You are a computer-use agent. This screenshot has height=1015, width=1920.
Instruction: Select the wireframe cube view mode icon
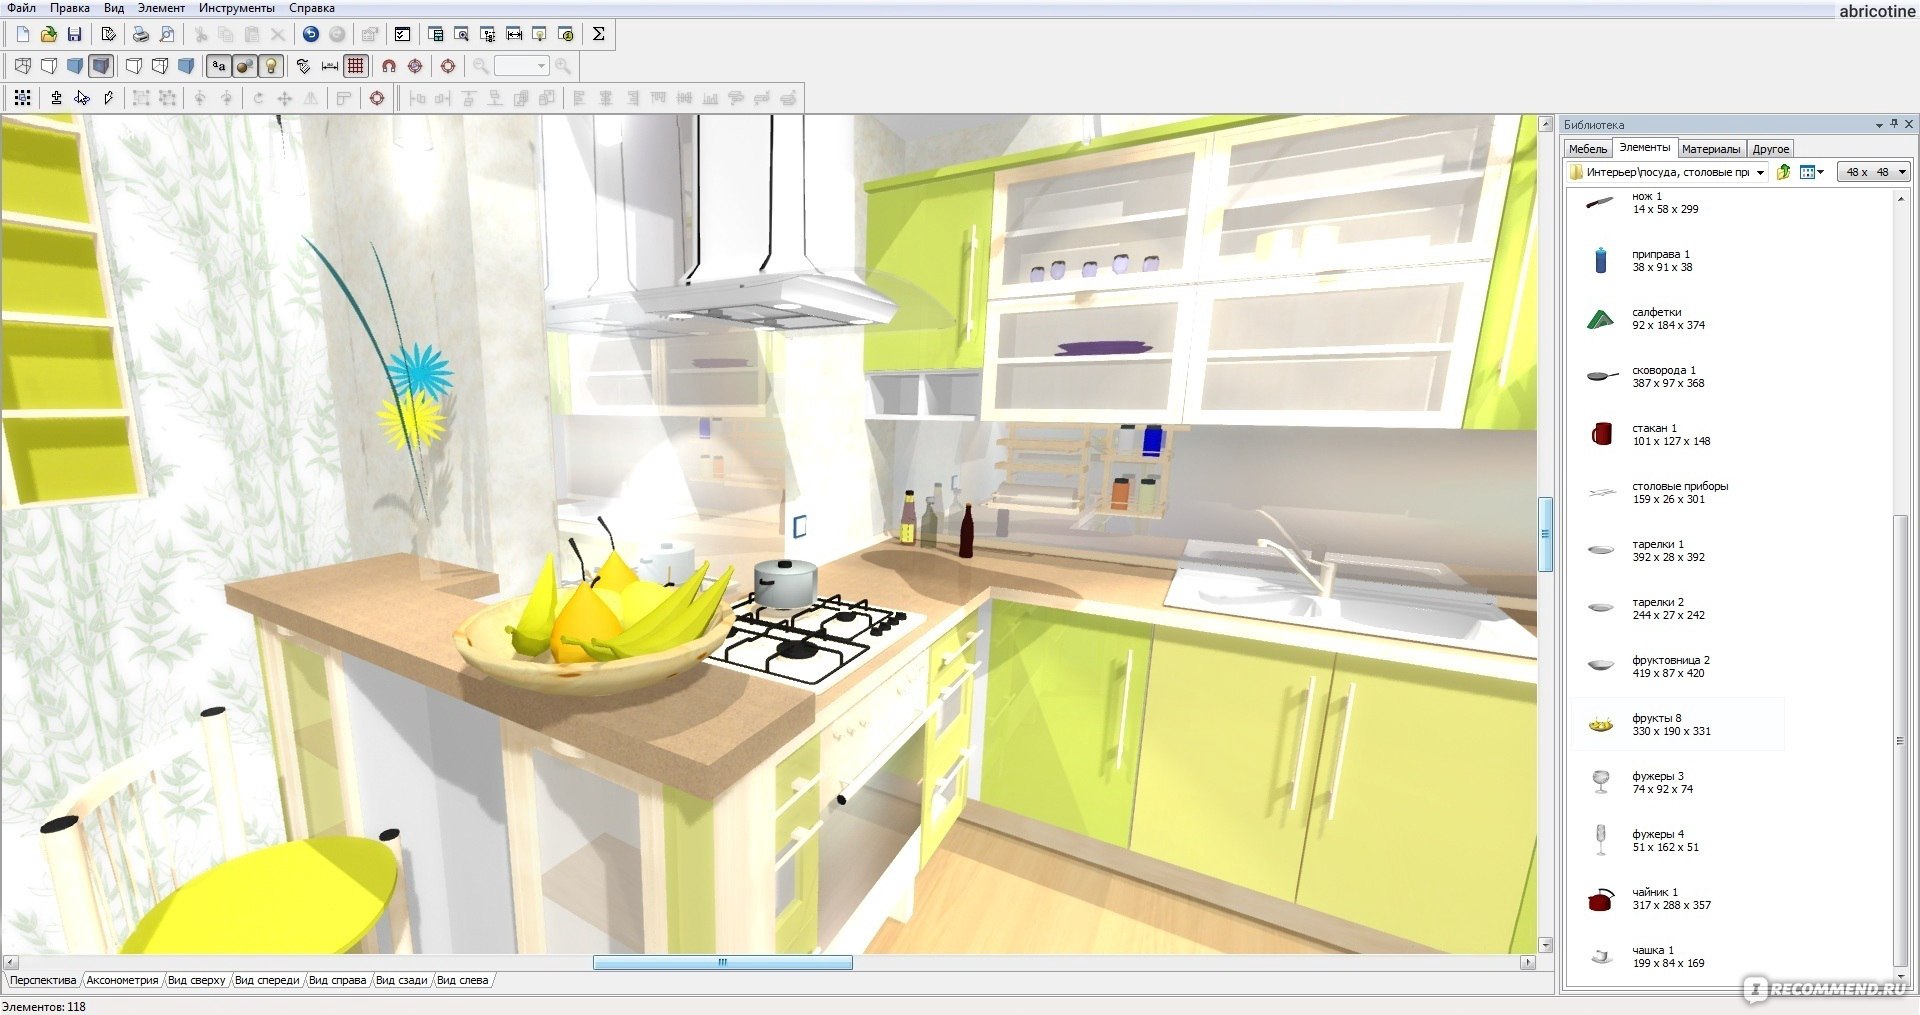23,66
